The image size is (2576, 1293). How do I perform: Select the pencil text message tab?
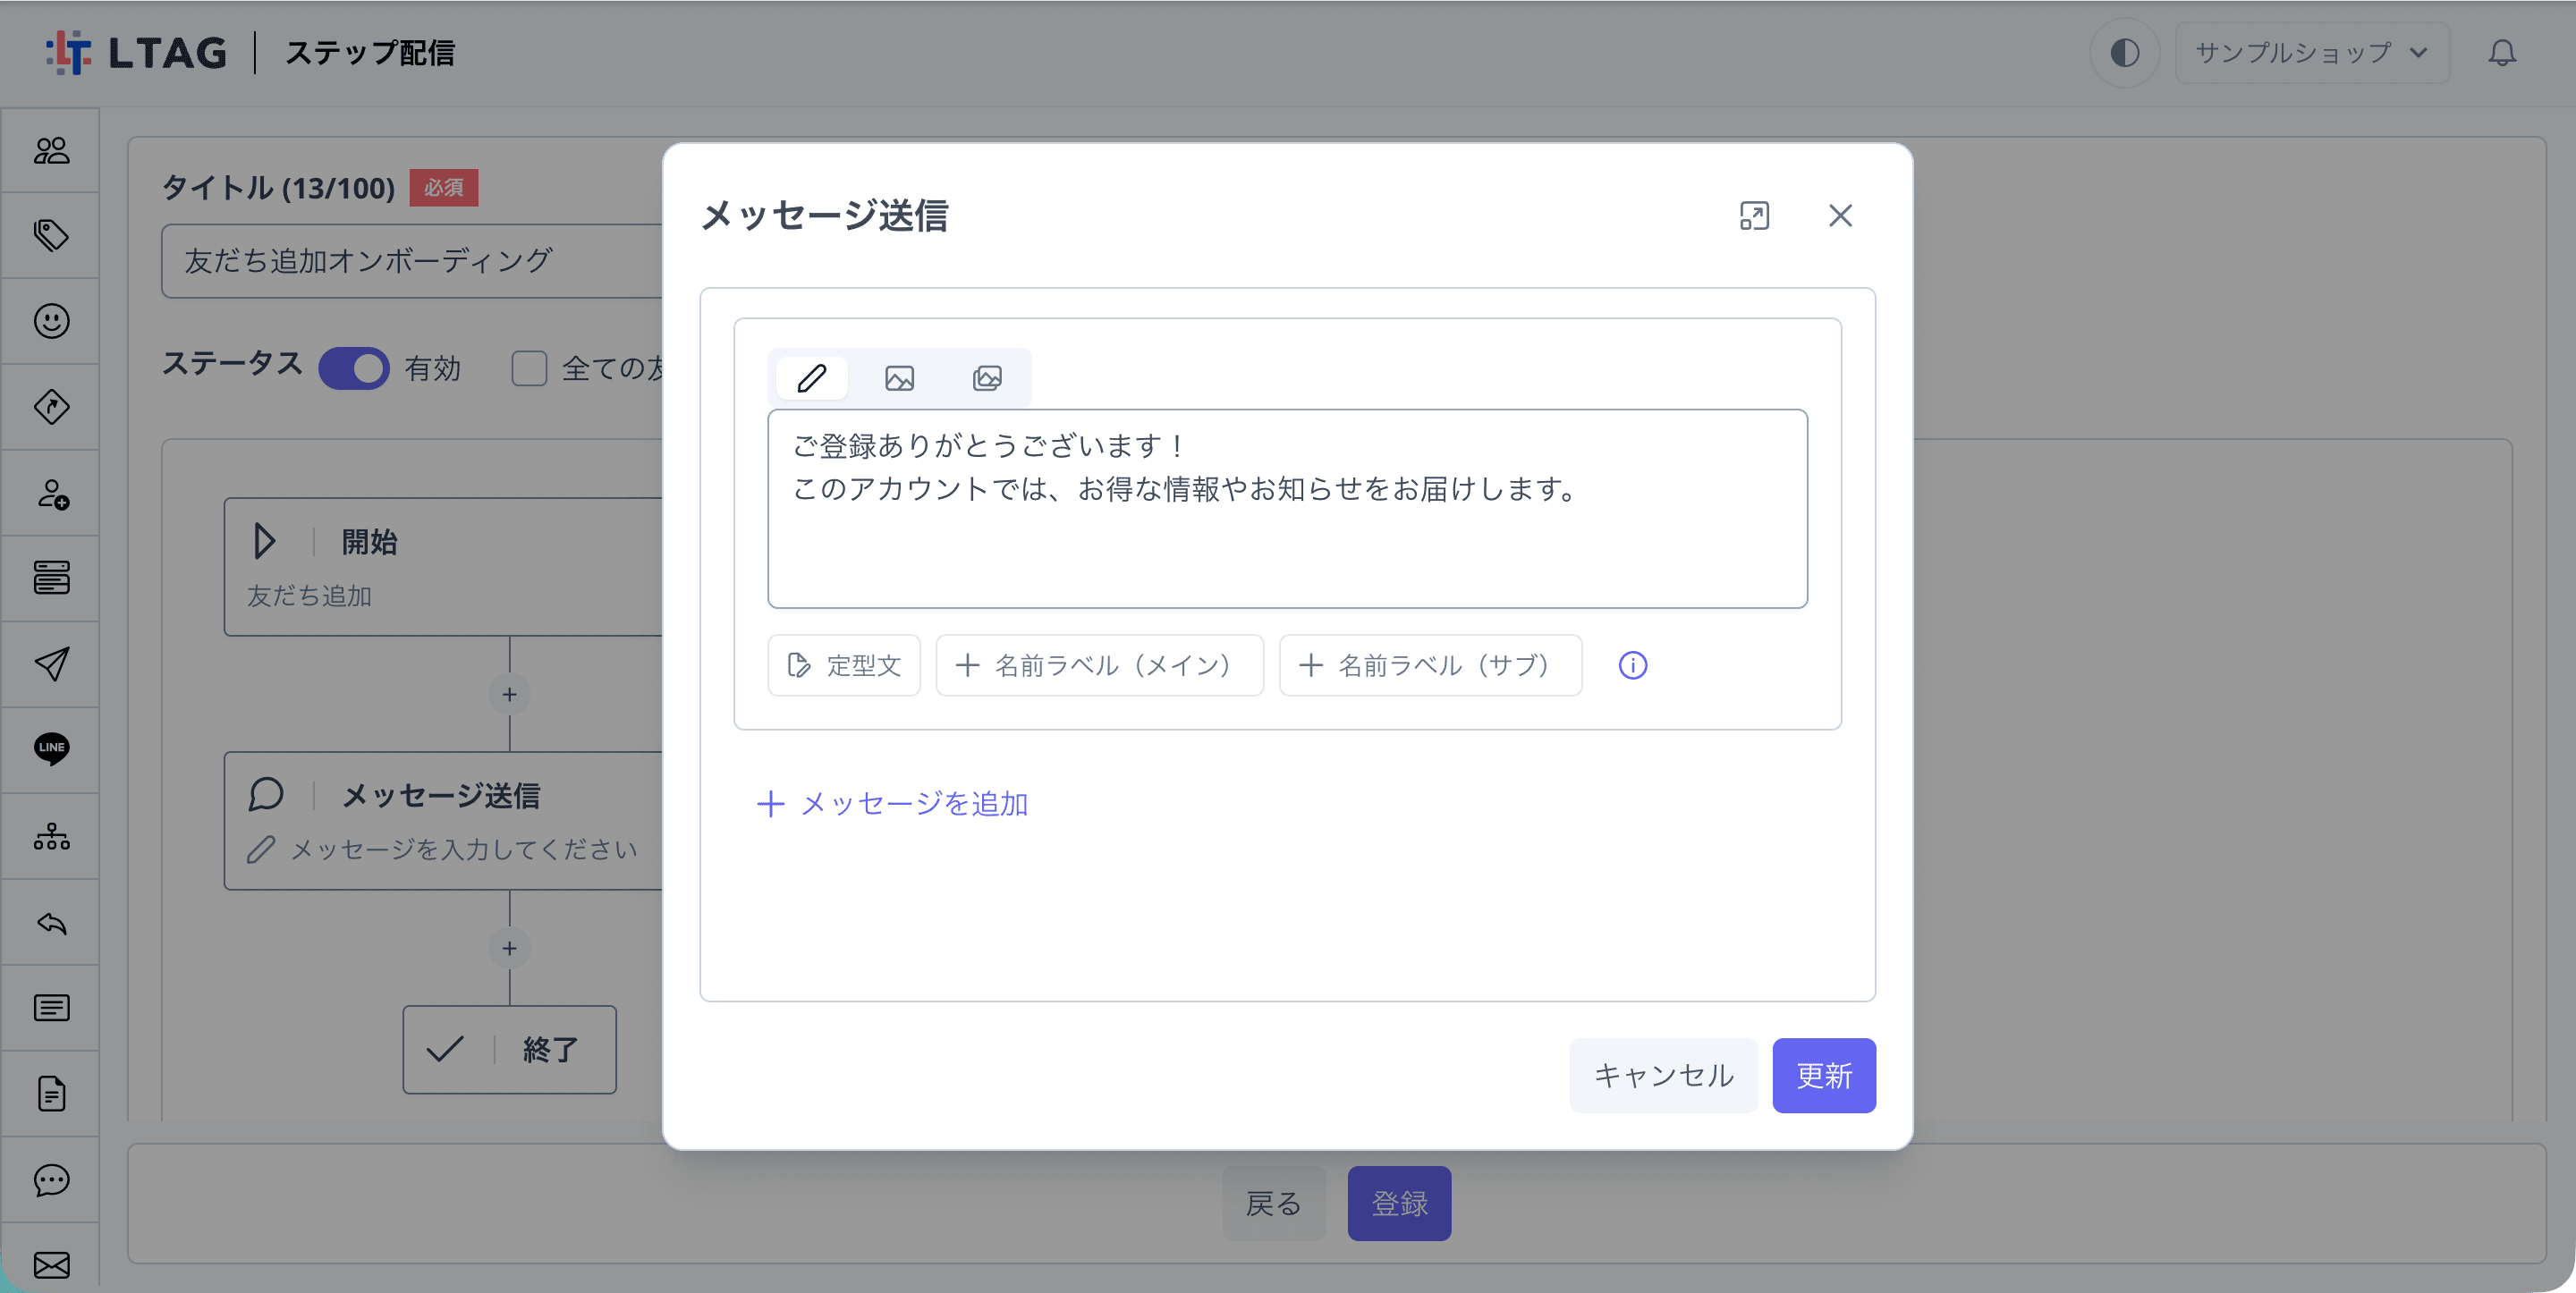pyautogui.click(x=812, y=378)
